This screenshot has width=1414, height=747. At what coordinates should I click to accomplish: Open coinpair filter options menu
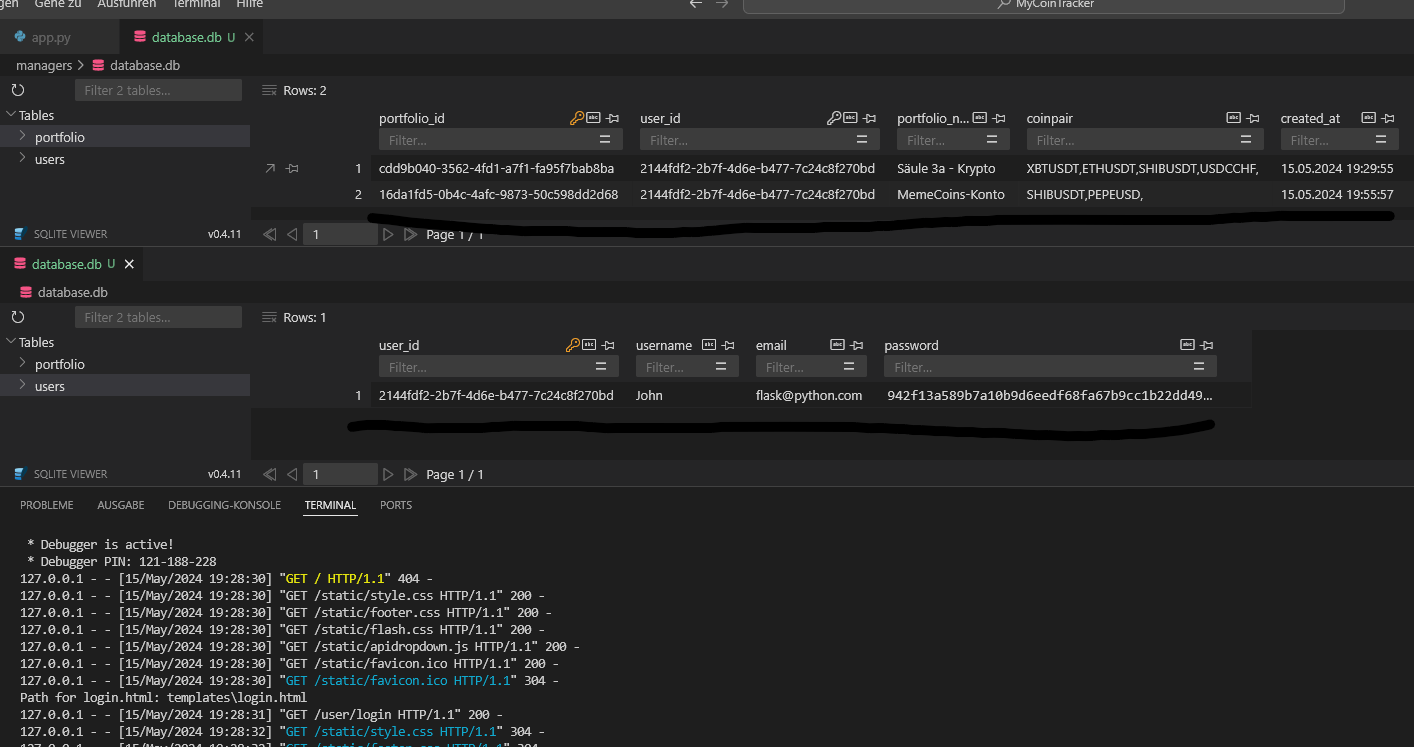point(1245,140)
